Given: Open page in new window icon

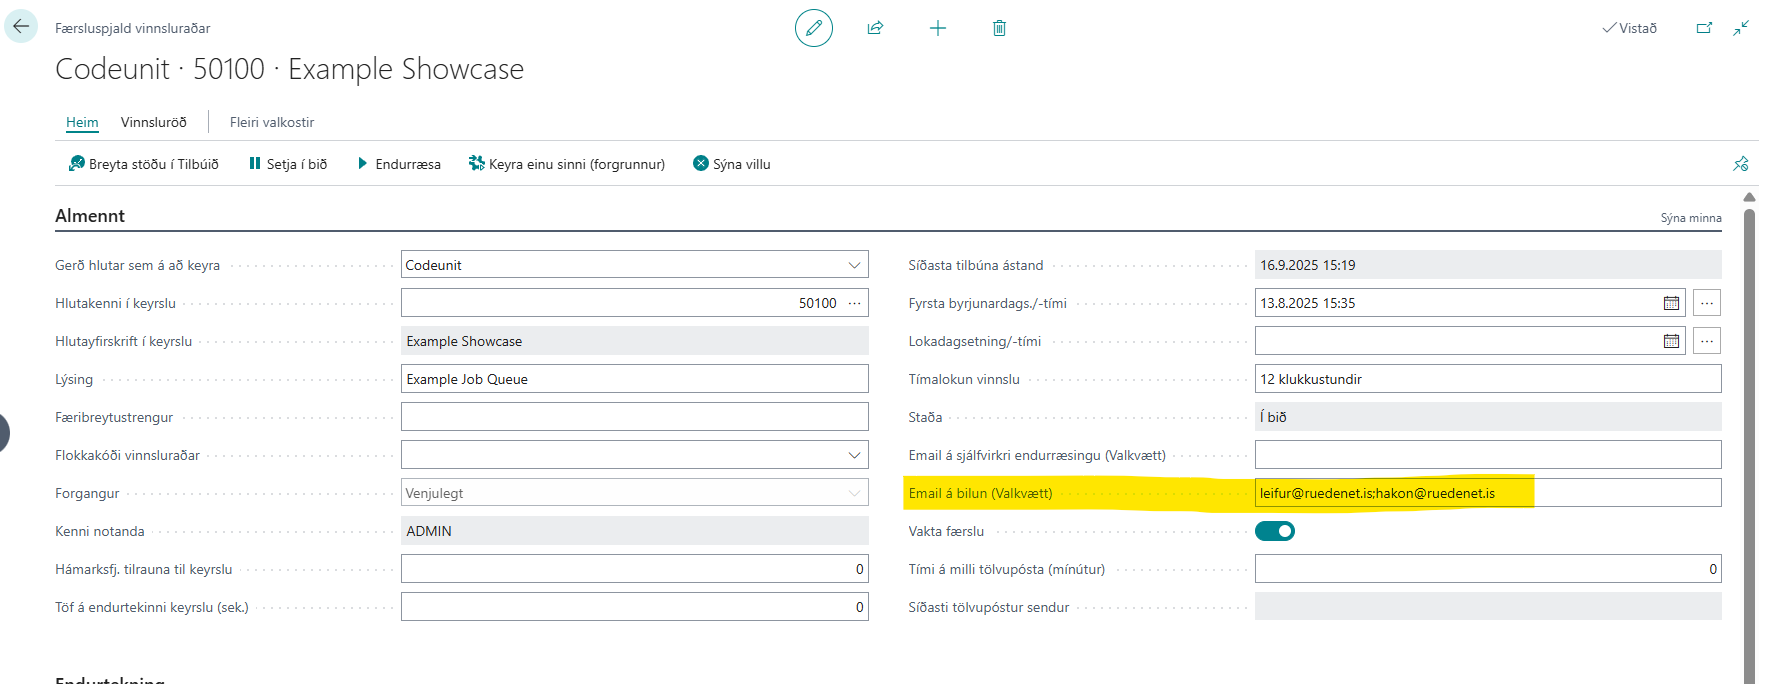Looking at the screenshot, I should [1704, 28].
